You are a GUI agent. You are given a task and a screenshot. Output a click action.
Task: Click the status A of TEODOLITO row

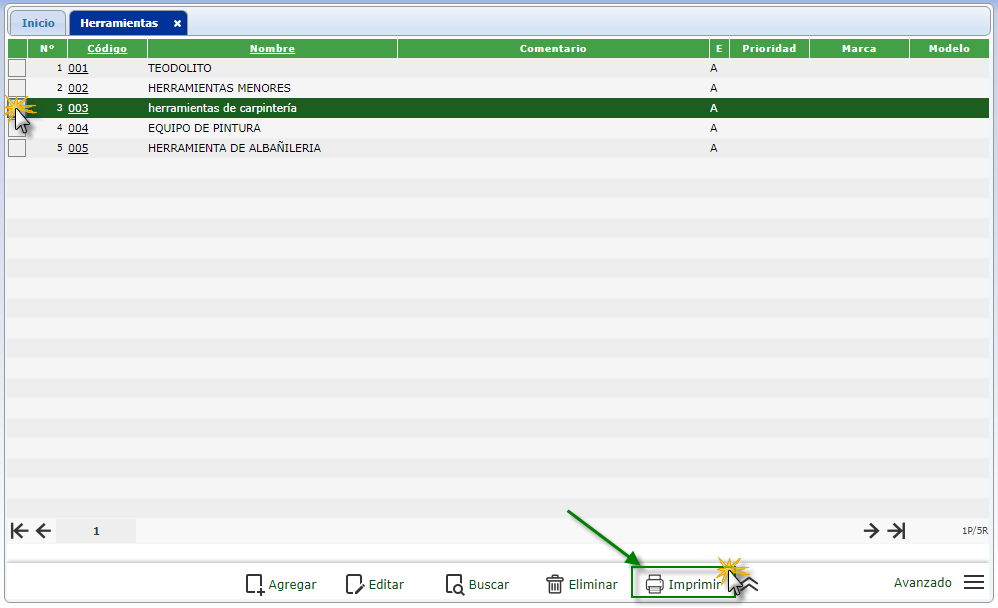pos(713,68)
